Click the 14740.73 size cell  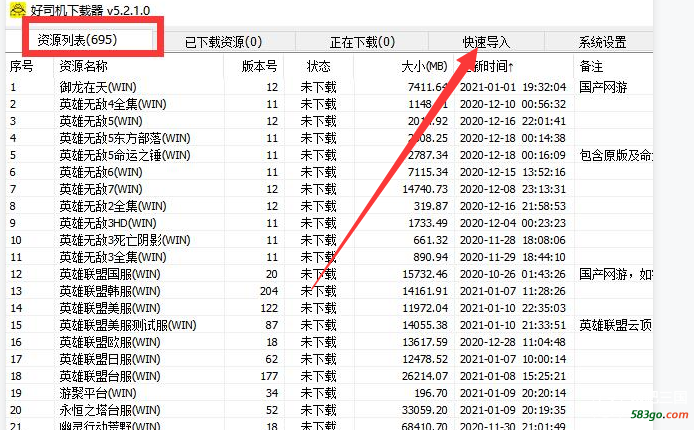coord(425,189)
